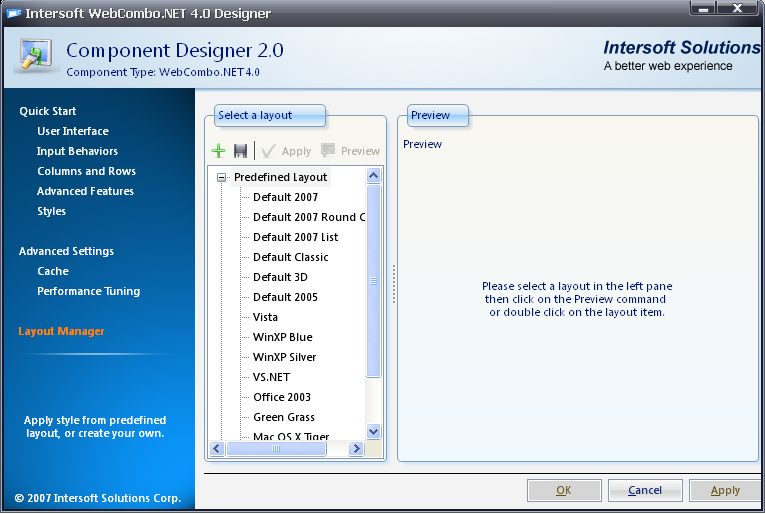Select Mac OS X Tiger layout
Image resolution: width=765 pixels, height=514 pixels.
291,436
